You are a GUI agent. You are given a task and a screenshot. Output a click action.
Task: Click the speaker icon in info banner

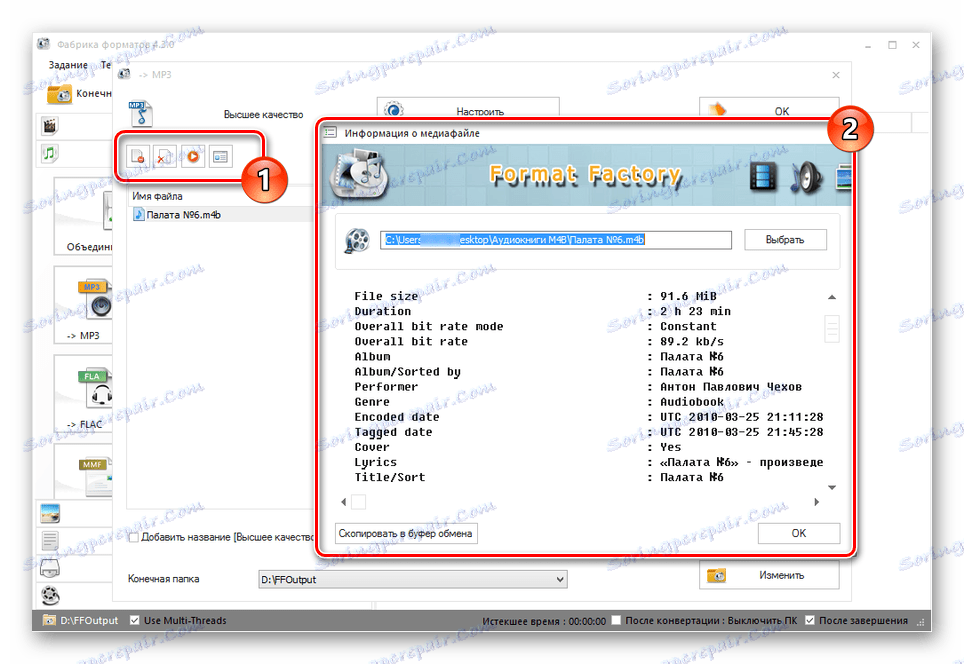pos(805,177)
